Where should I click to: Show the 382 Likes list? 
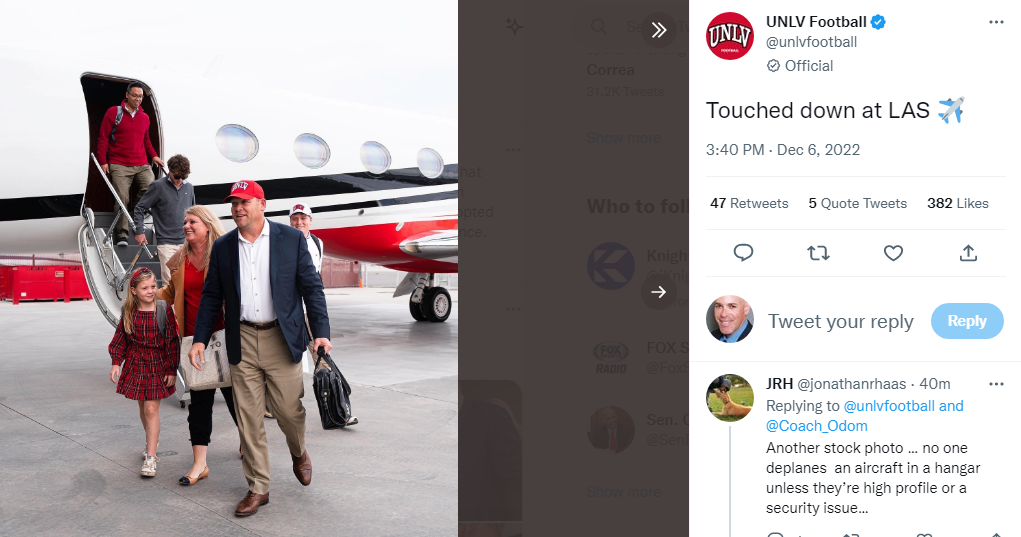point(957,203)
